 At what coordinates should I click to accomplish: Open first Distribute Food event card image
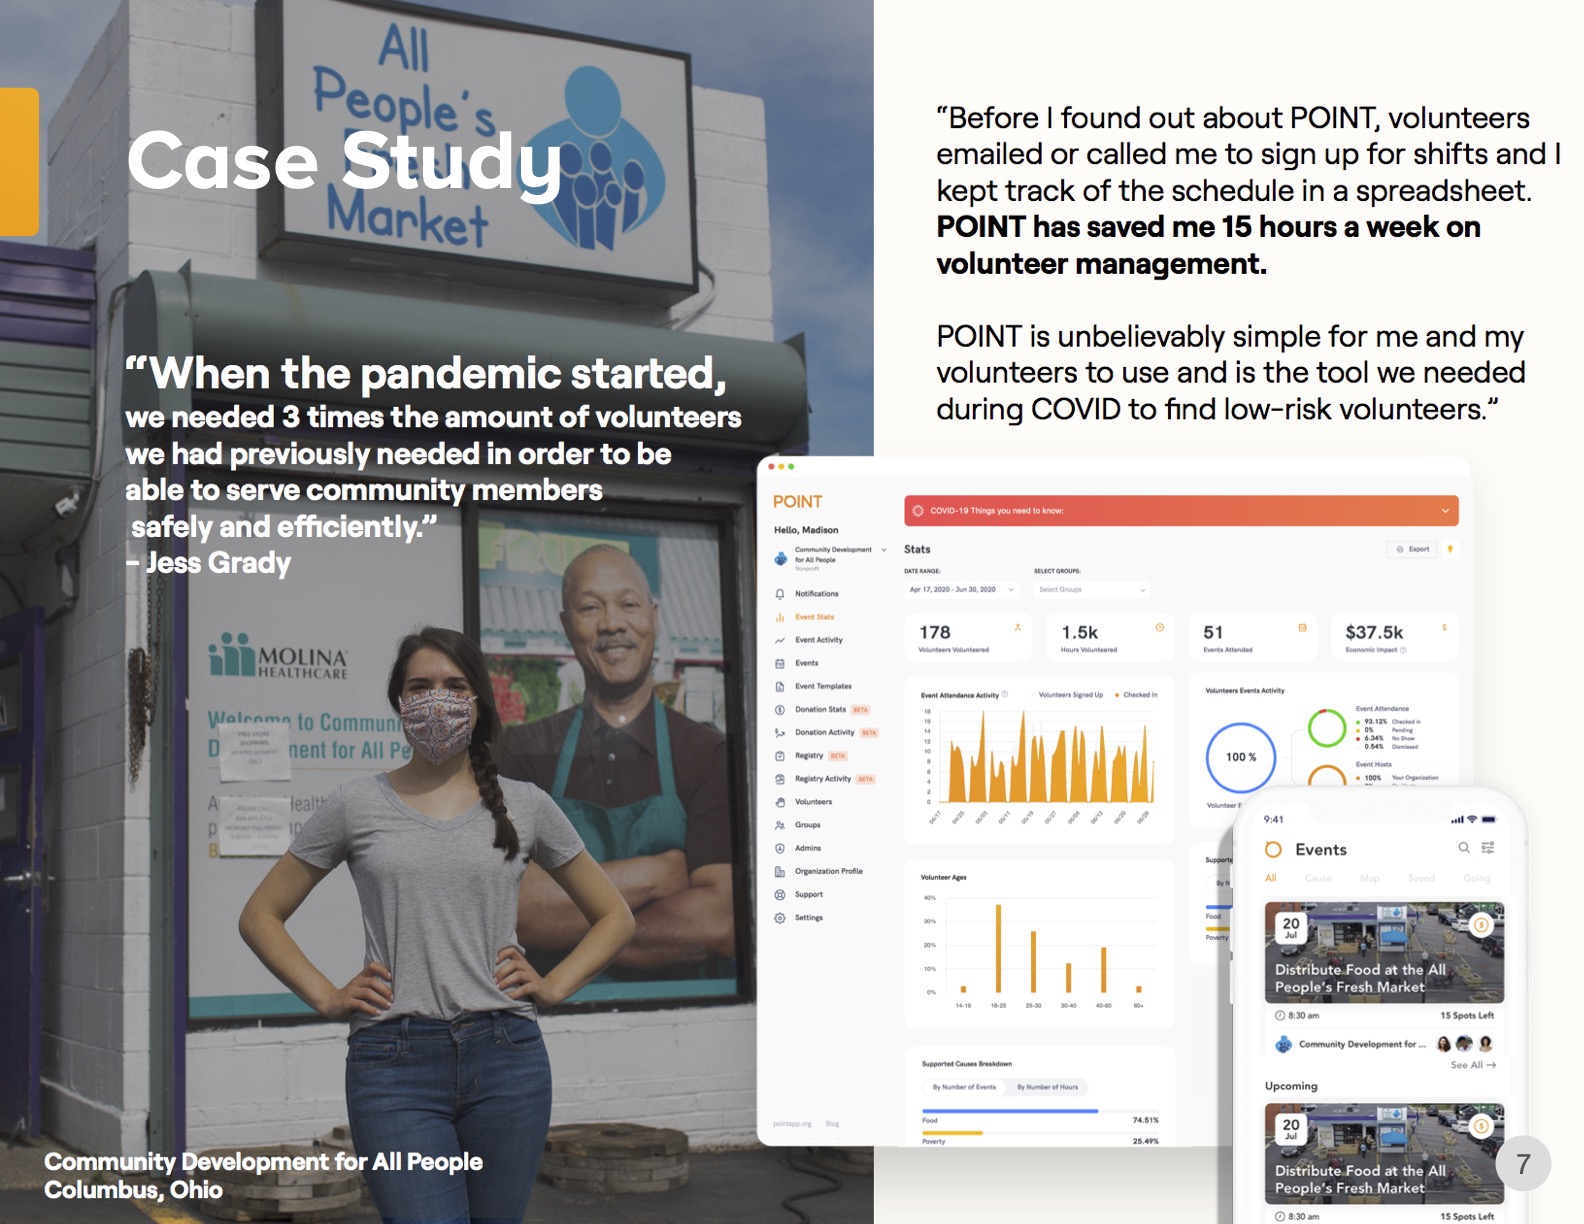click(1384, 953)
